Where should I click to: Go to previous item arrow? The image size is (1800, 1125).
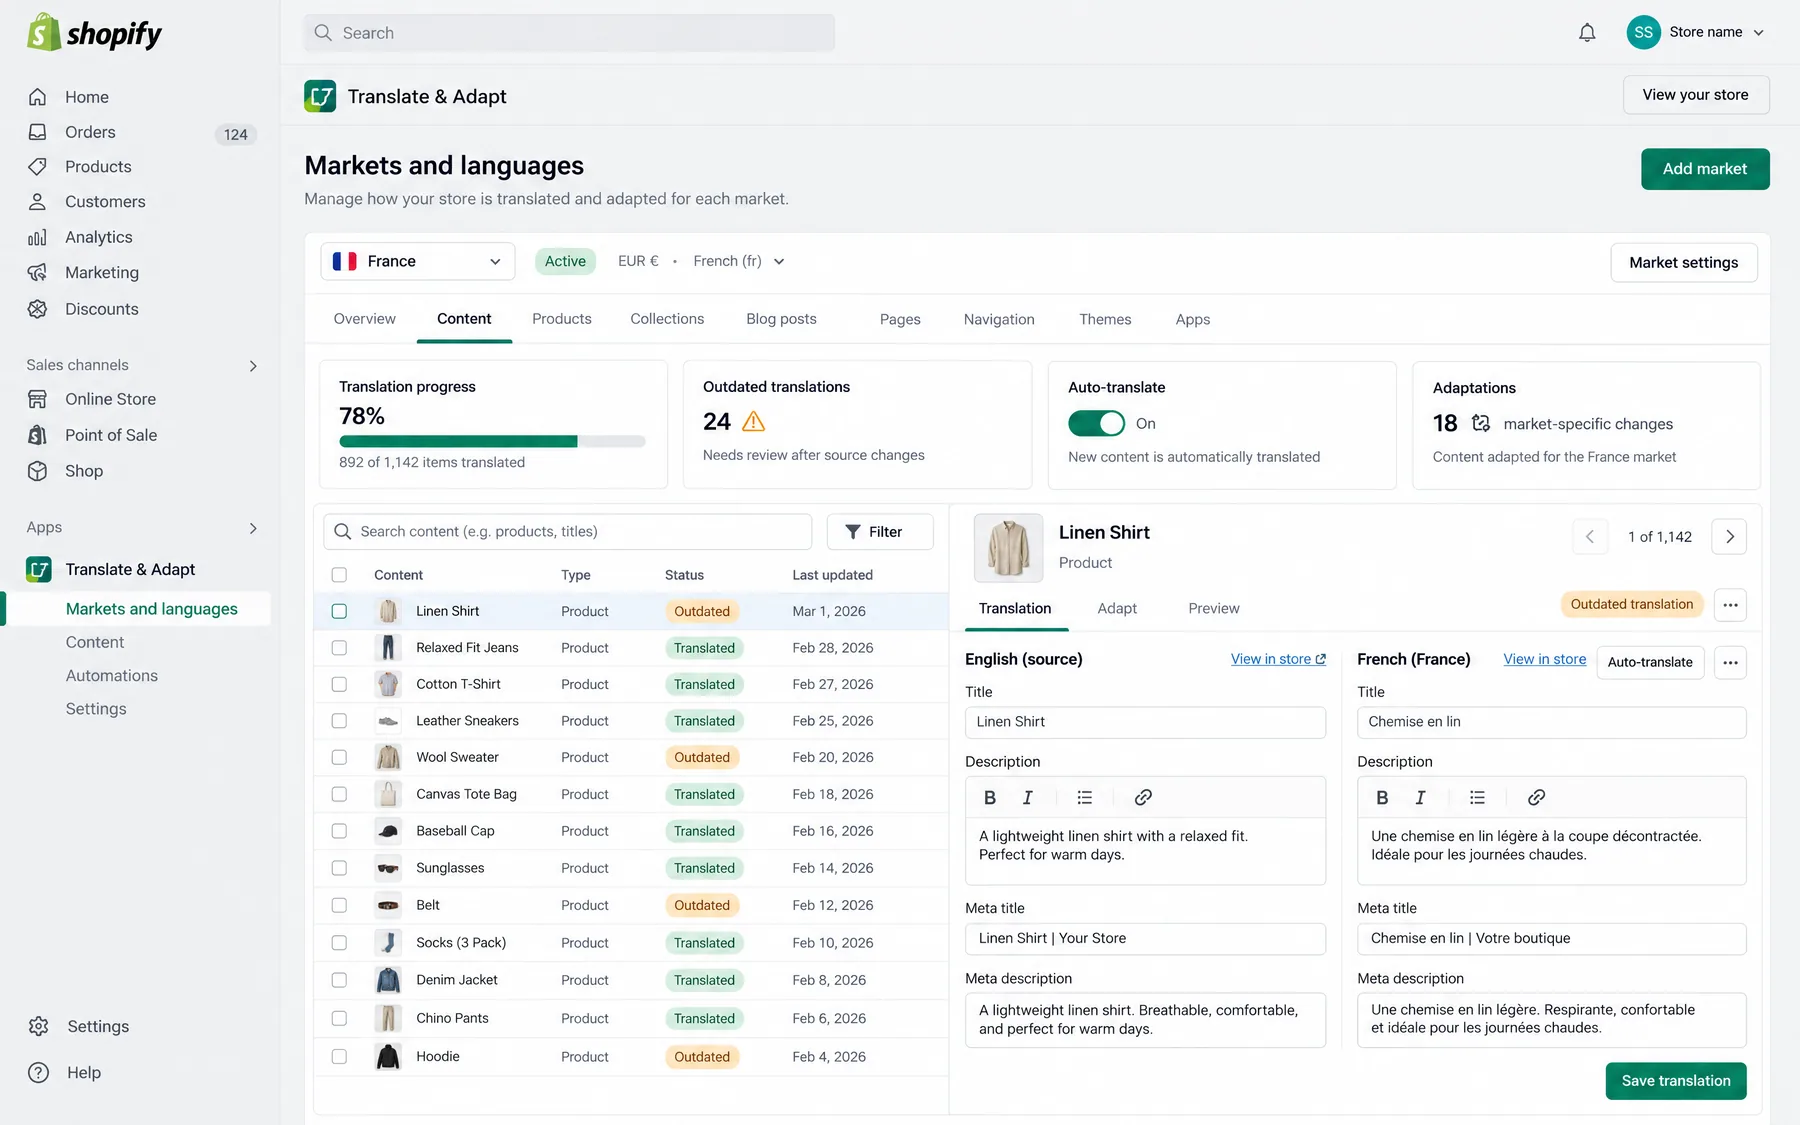pos(1590,537)
